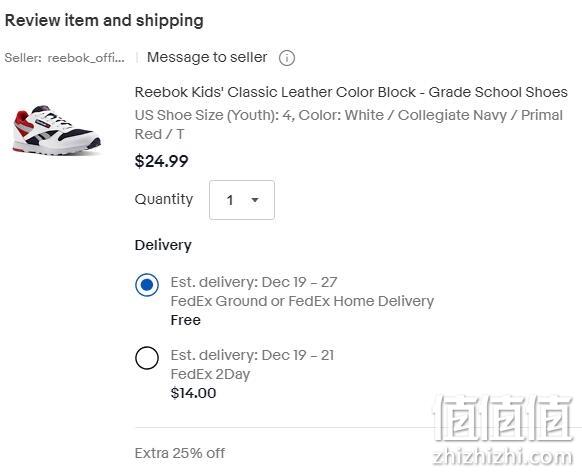Screen dimensions: 582x474
Task: Open the Quantity dropdown box
Action: [x=242, y=200]
